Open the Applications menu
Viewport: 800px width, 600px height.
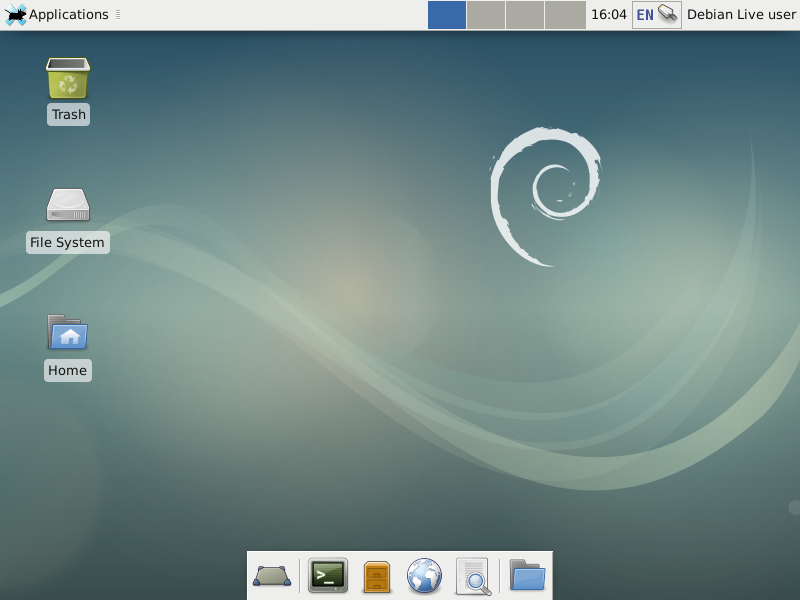point(67,15)
